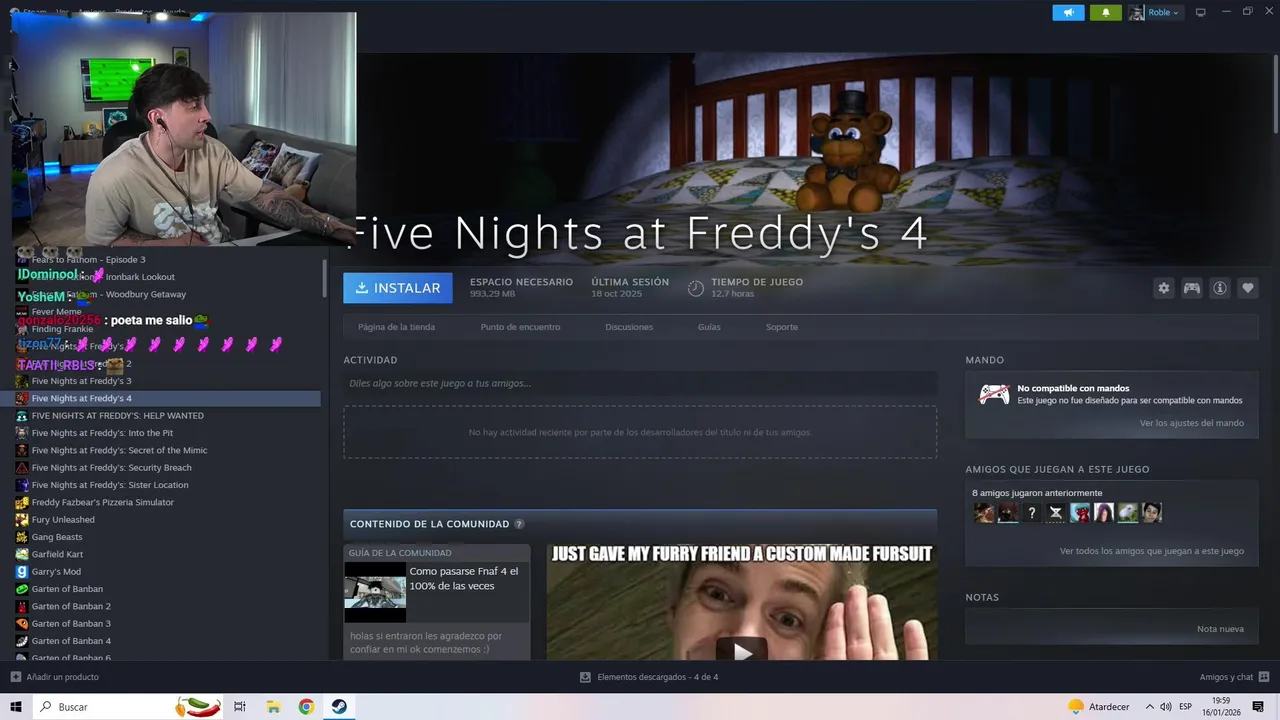Open the red cartoon character friend avatar
The height and width of the screenshot is (720, 1280).
click(x=1080, y=513)
